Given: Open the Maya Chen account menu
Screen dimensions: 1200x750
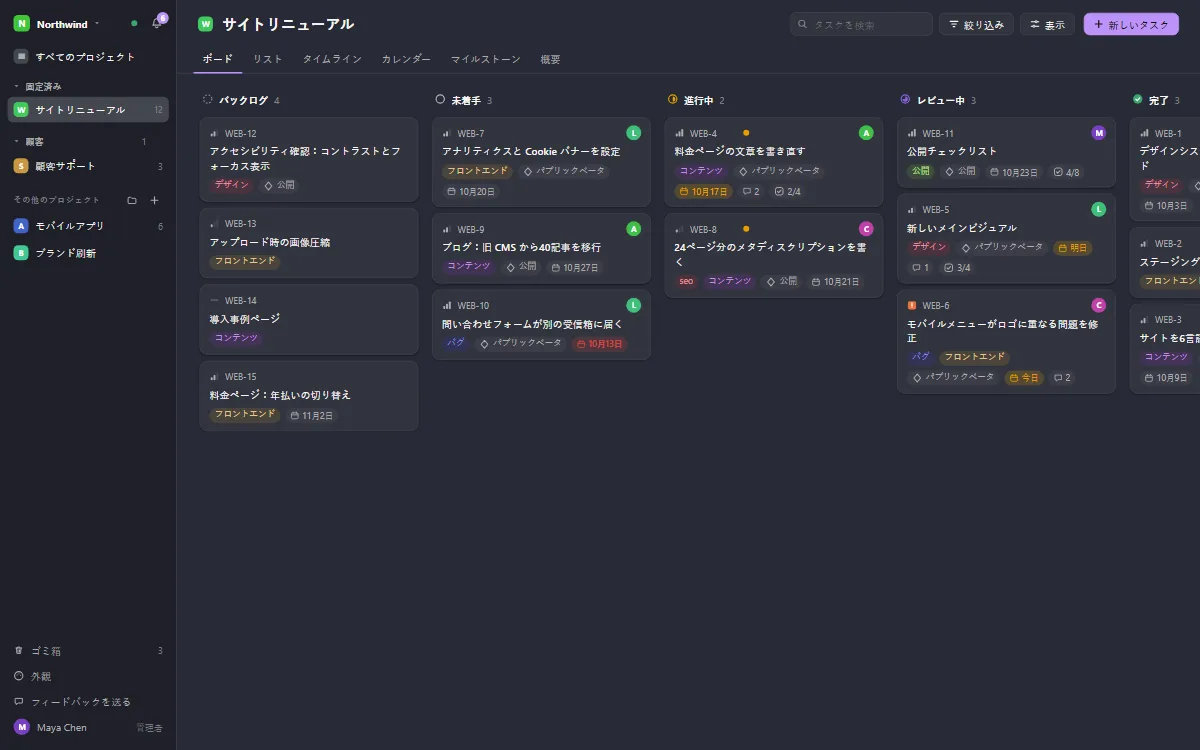Looking at the screenshot, I should click(x=88, y=727).
